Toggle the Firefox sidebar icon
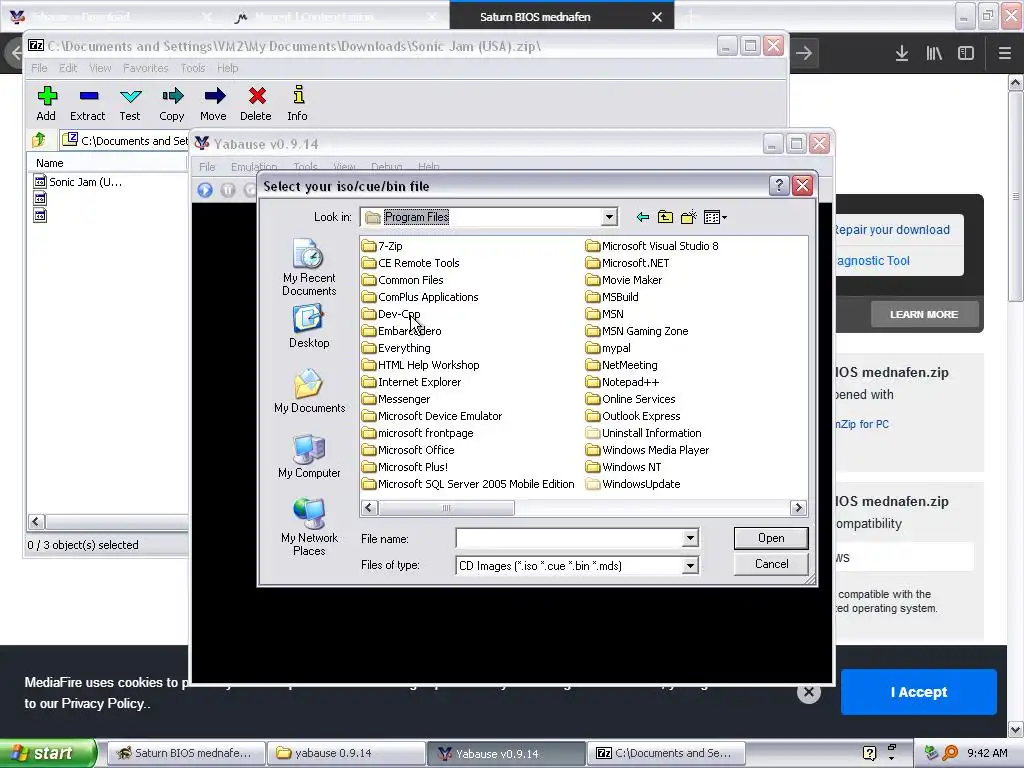Screen dimensions: 1024x768 tap(966, 54)
